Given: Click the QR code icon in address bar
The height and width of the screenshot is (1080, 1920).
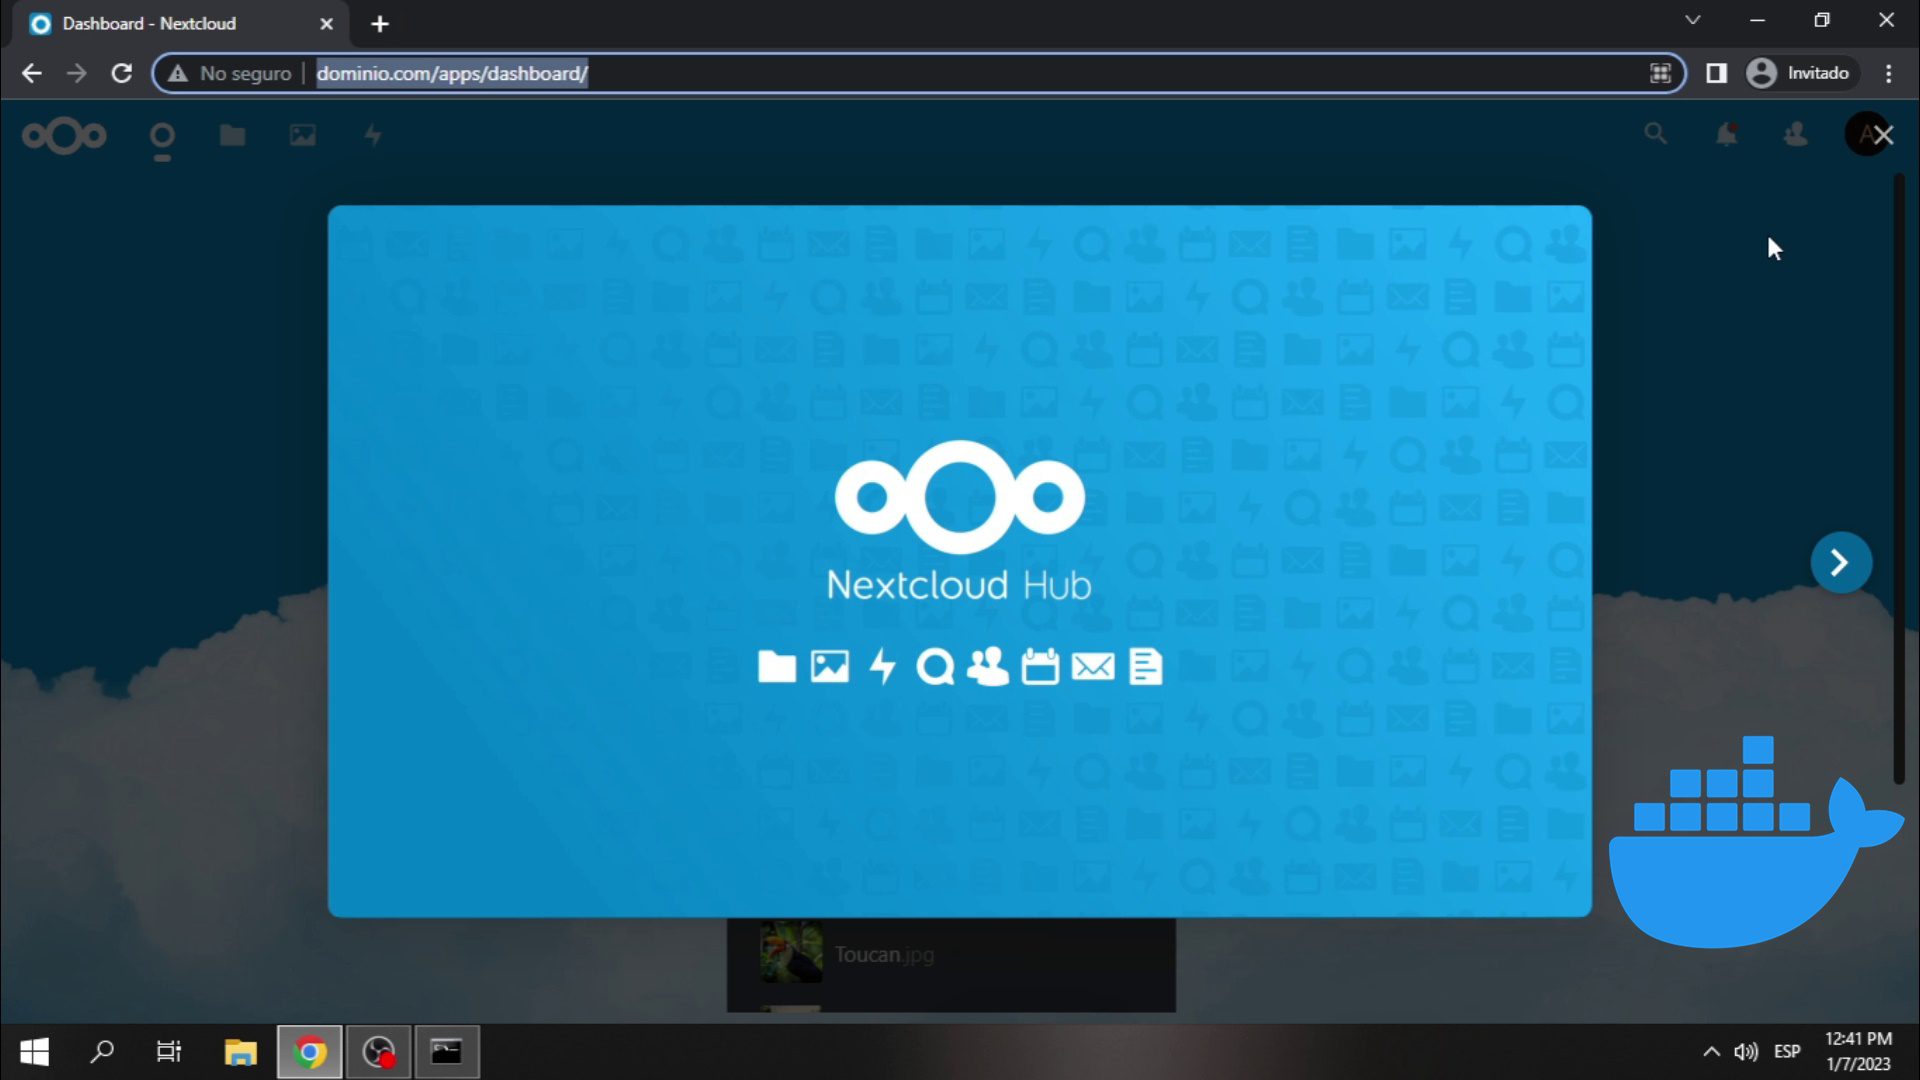Looking at the screenshot, I should pos(1660,73).
